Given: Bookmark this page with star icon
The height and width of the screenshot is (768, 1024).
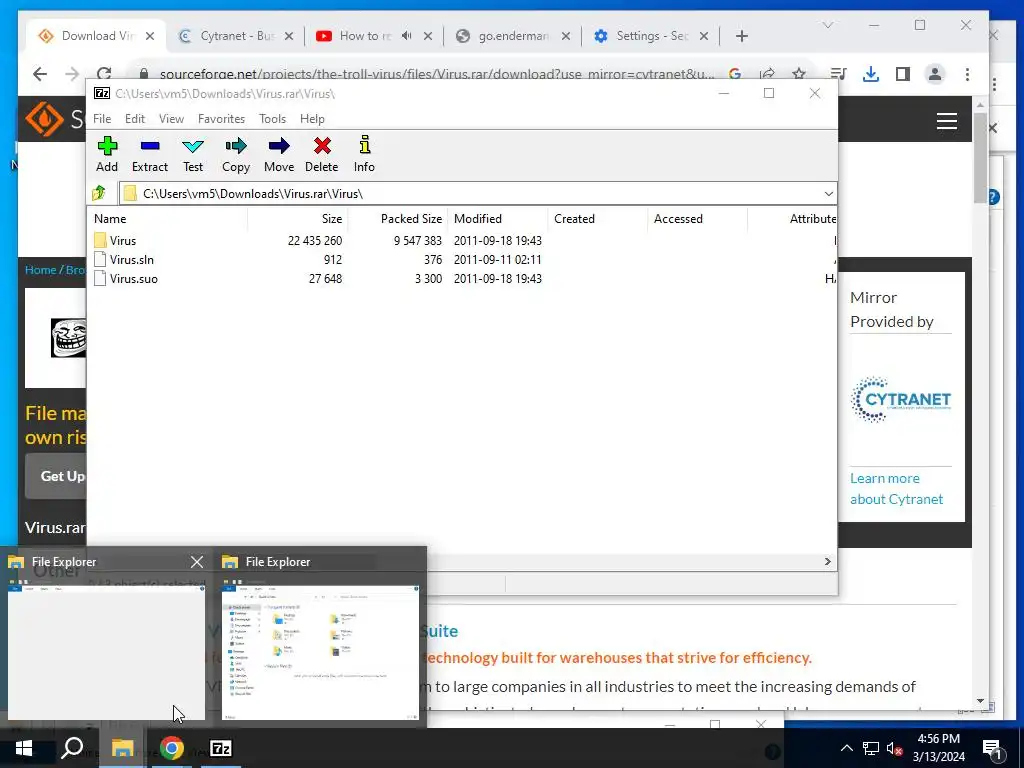Looking at the screenshot, I should pos(799,74).
